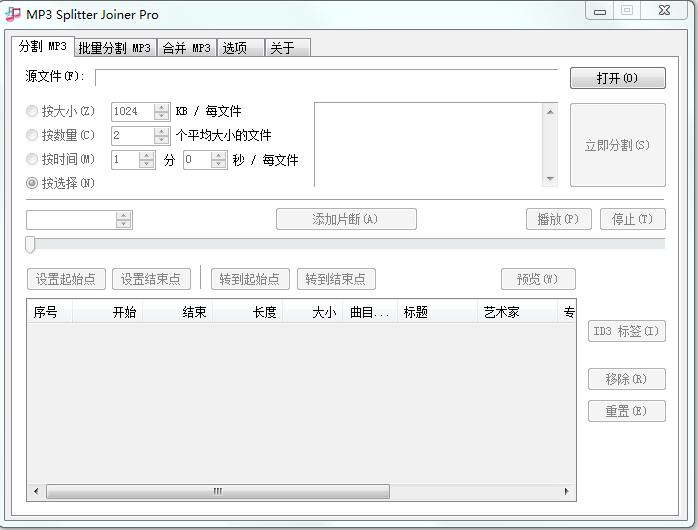
Task: Click the 转到结束点 button
Action: [336, 279]
